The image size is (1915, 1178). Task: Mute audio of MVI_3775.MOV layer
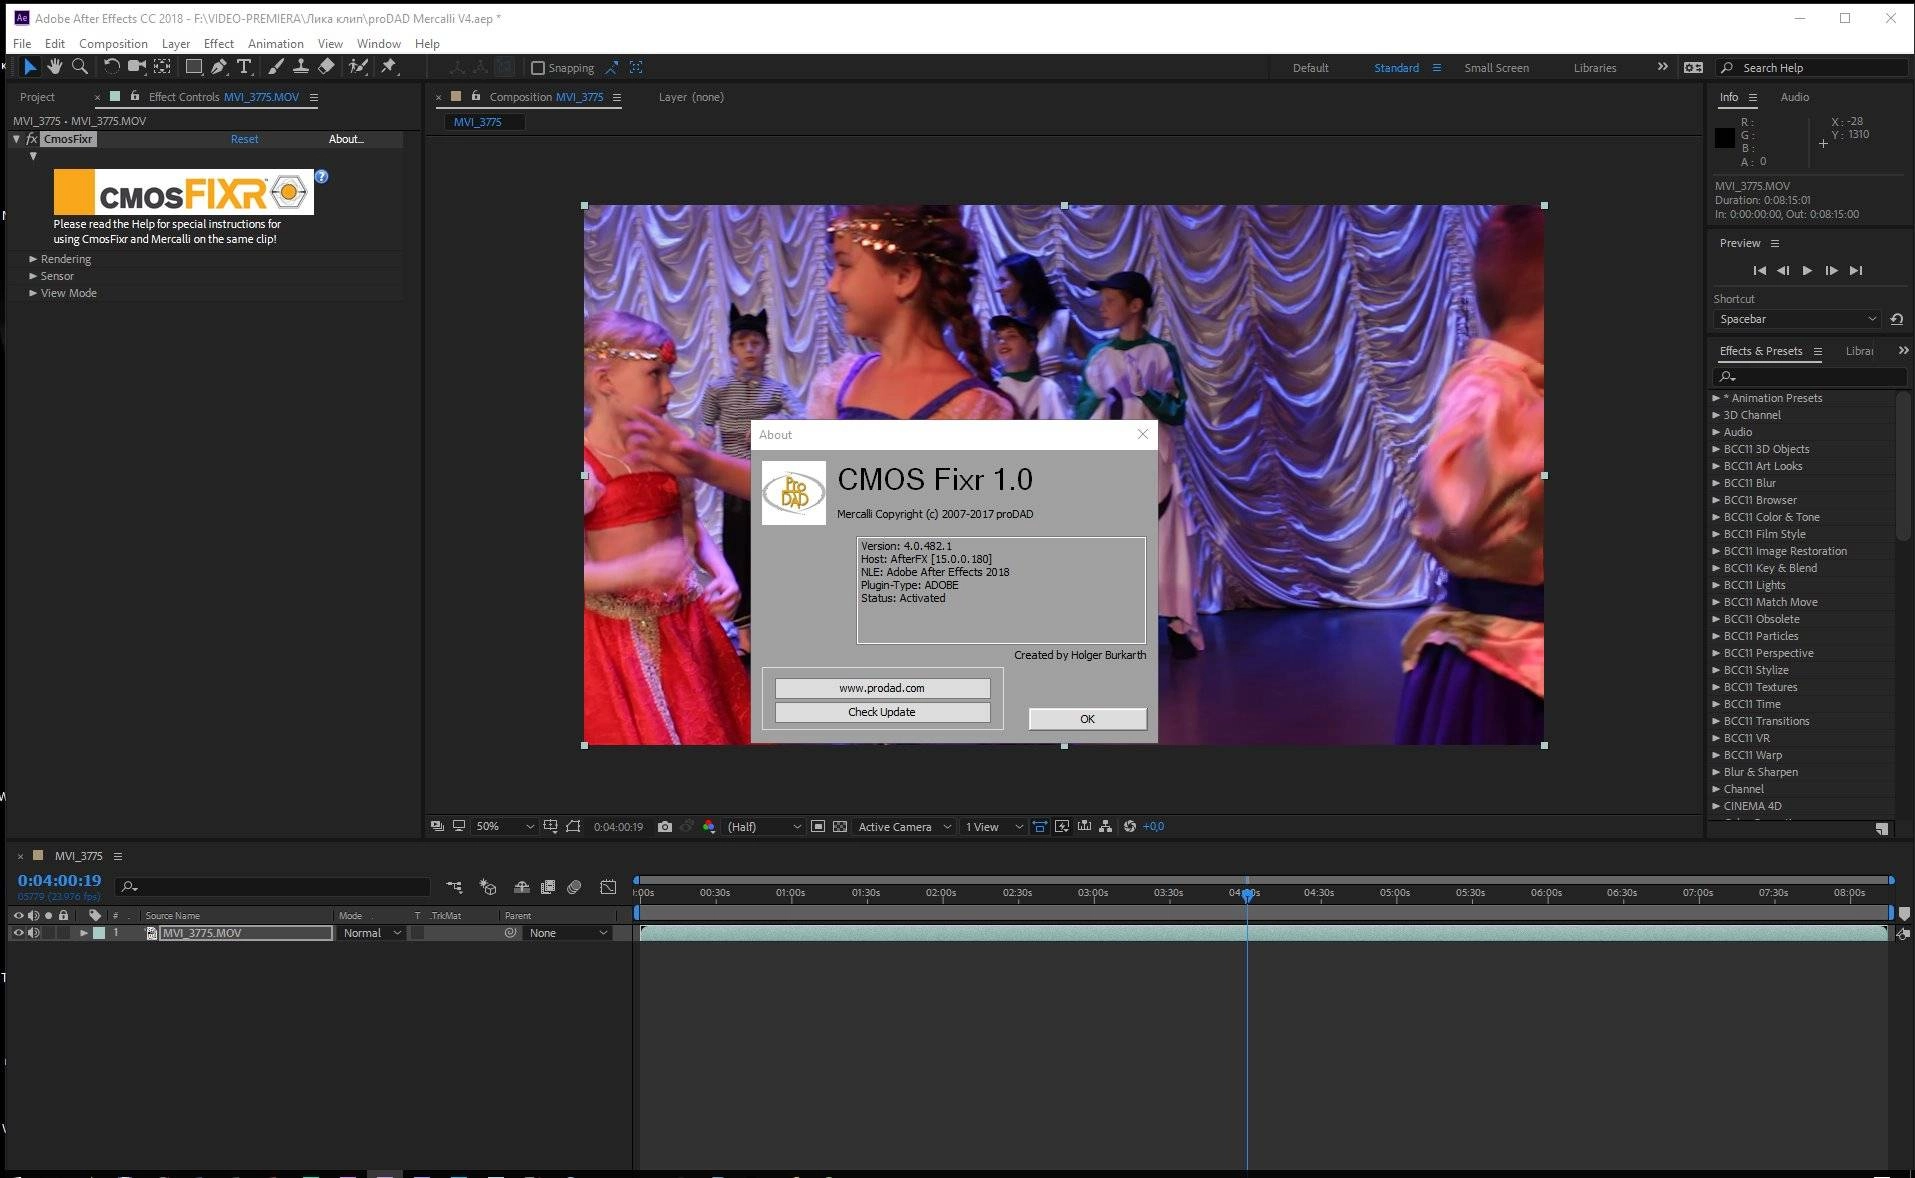point(34,933)
